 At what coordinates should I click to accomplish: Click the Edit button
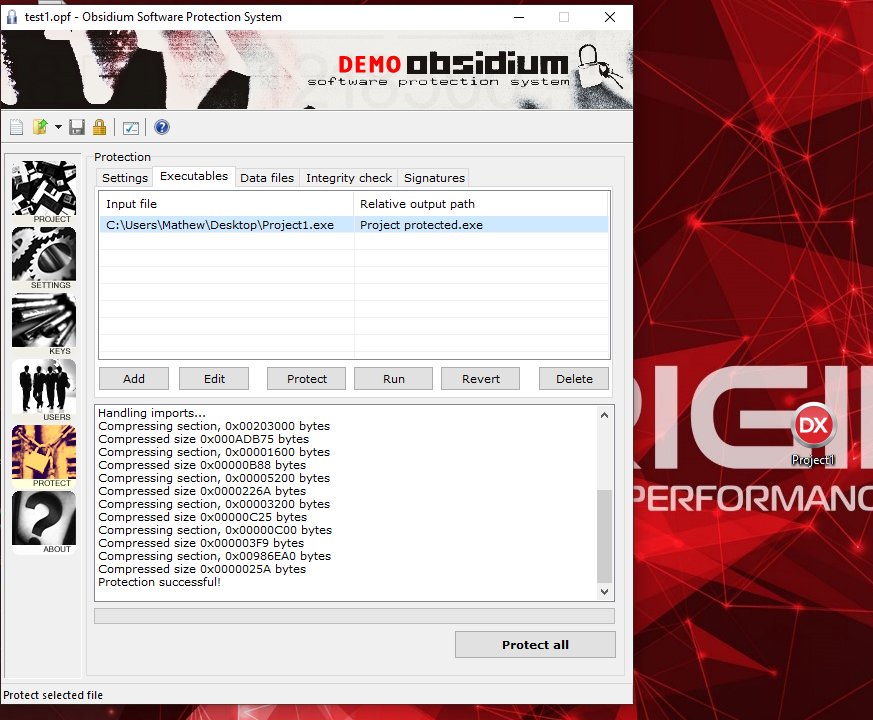214,379
